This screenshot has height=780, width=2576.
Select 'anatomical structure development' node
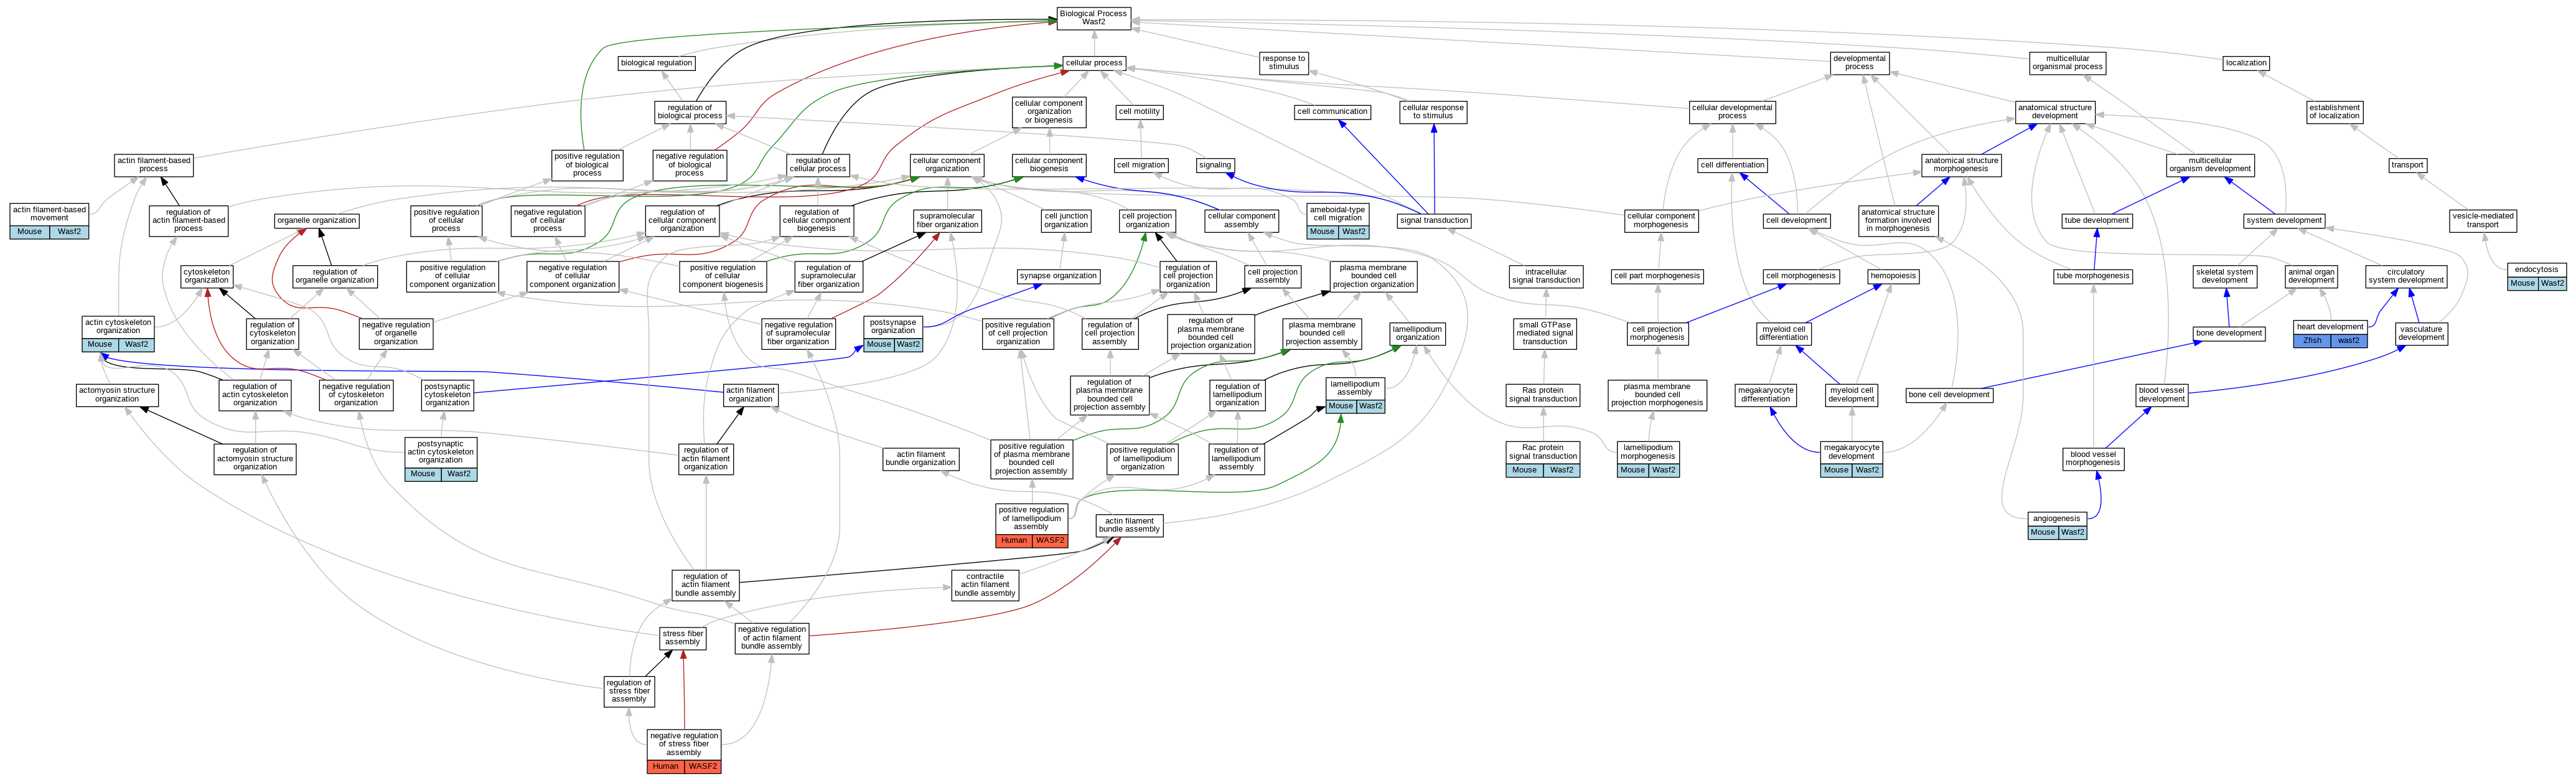coord(2054,112)
